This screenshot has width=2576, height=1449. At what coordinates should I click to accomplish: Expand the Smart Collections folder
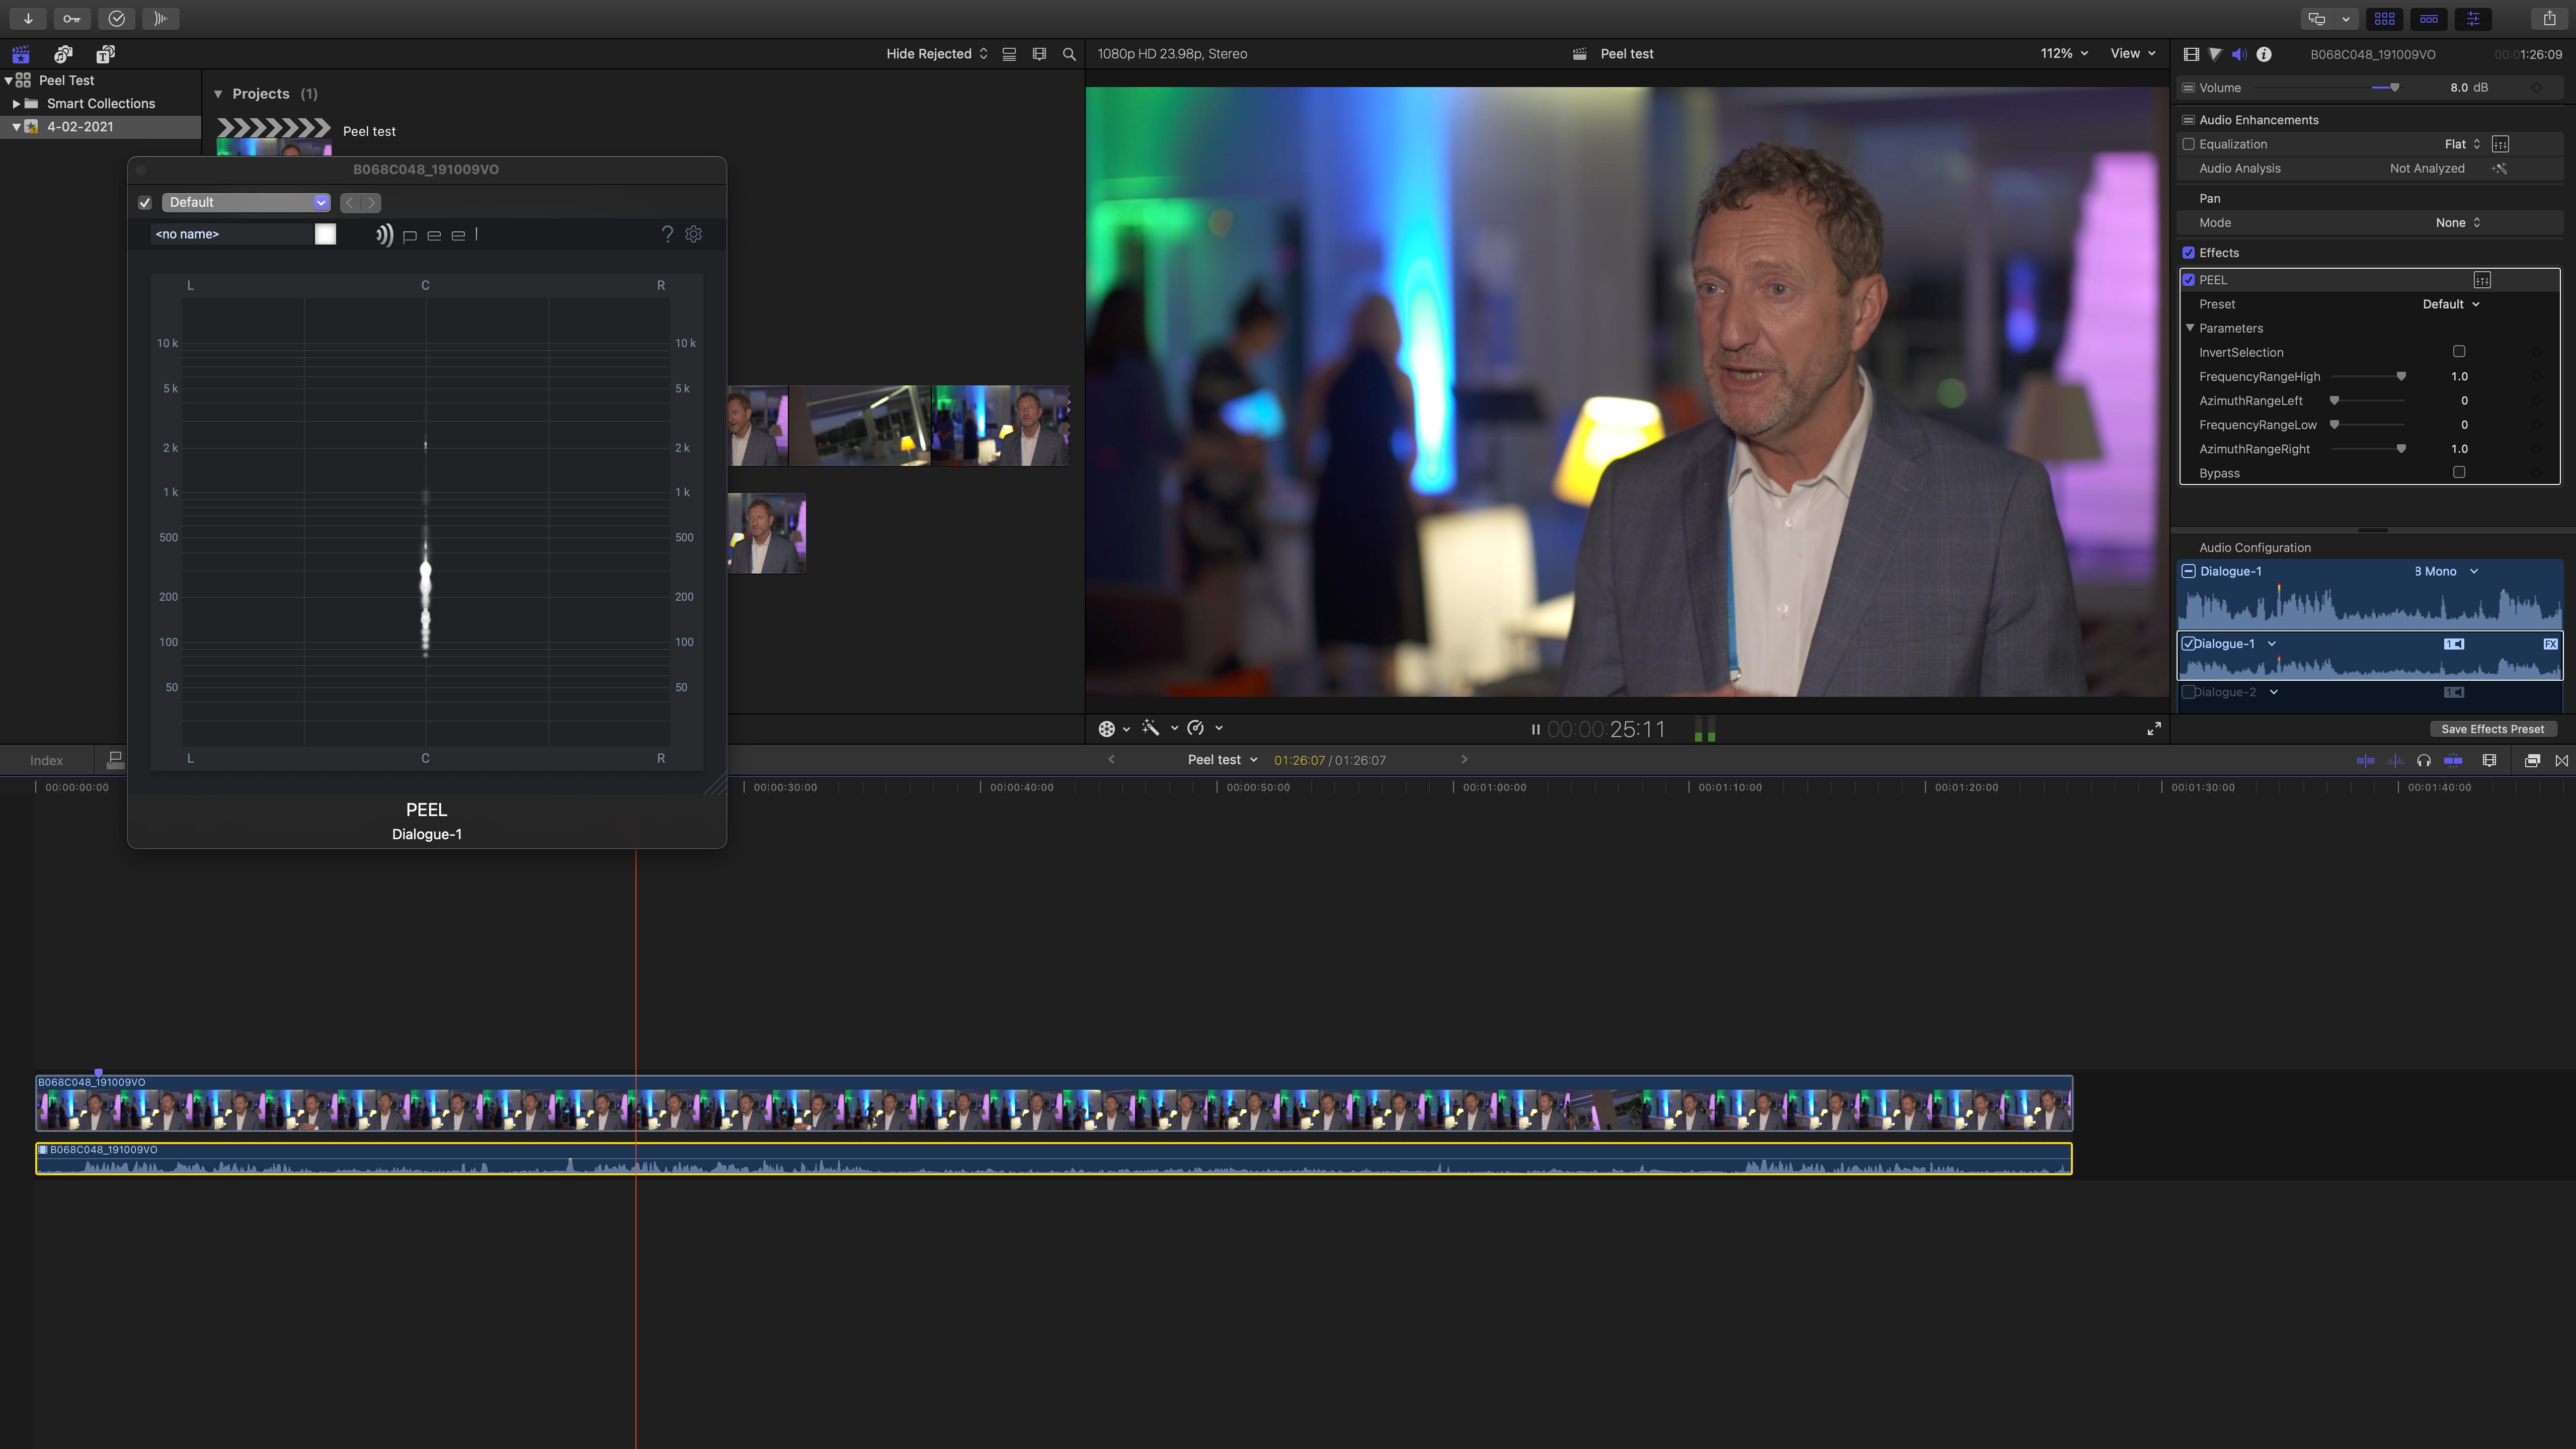click(16, 104)
